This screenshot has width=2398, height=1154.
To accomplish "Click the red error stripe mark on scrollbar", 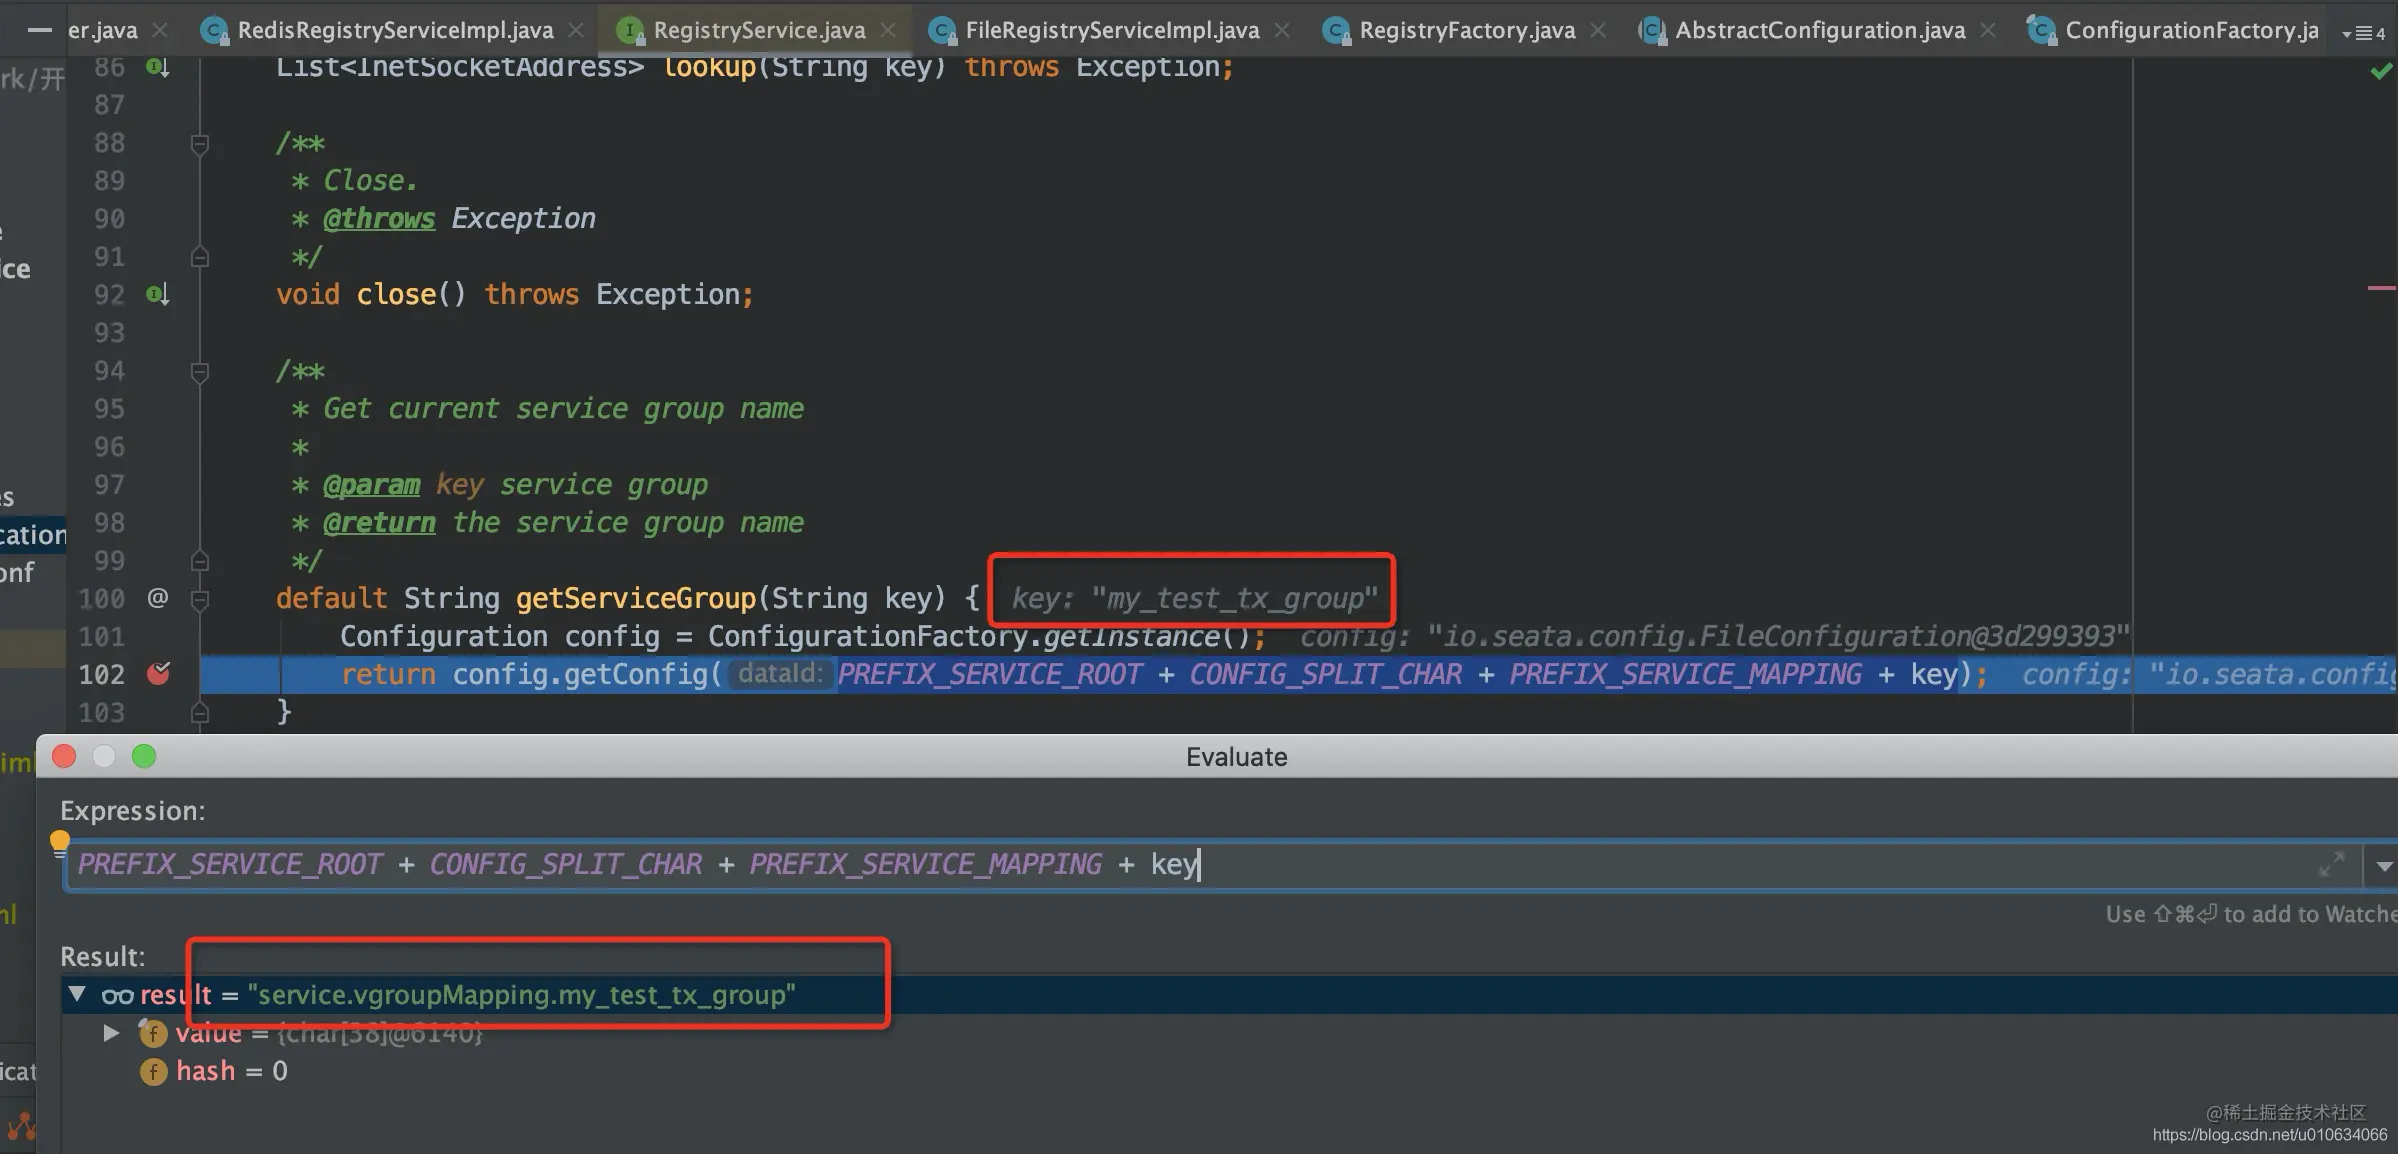I will tap(2381, 288).
